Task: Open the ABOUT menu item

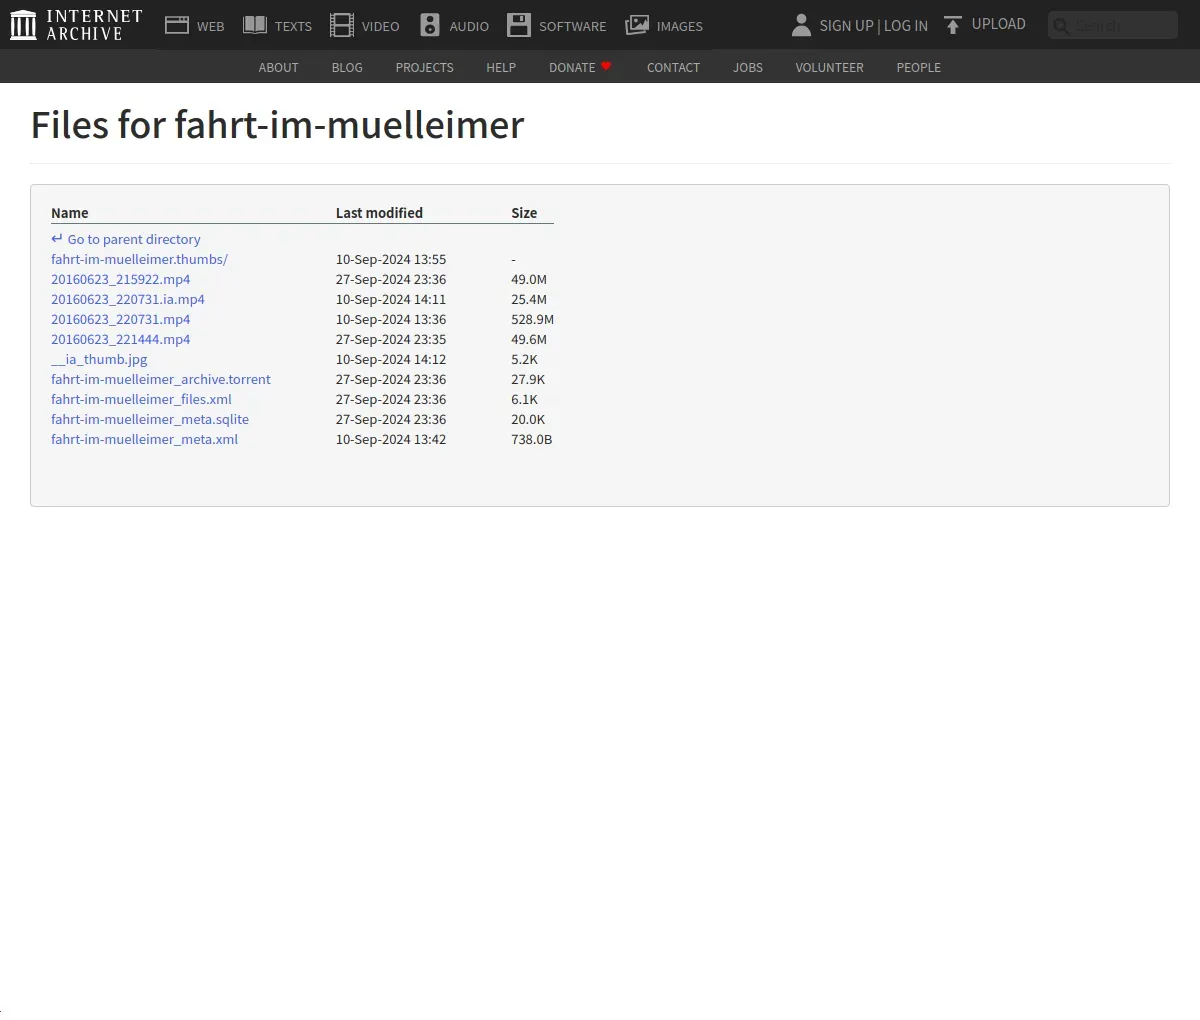Action: click(278, 67)
